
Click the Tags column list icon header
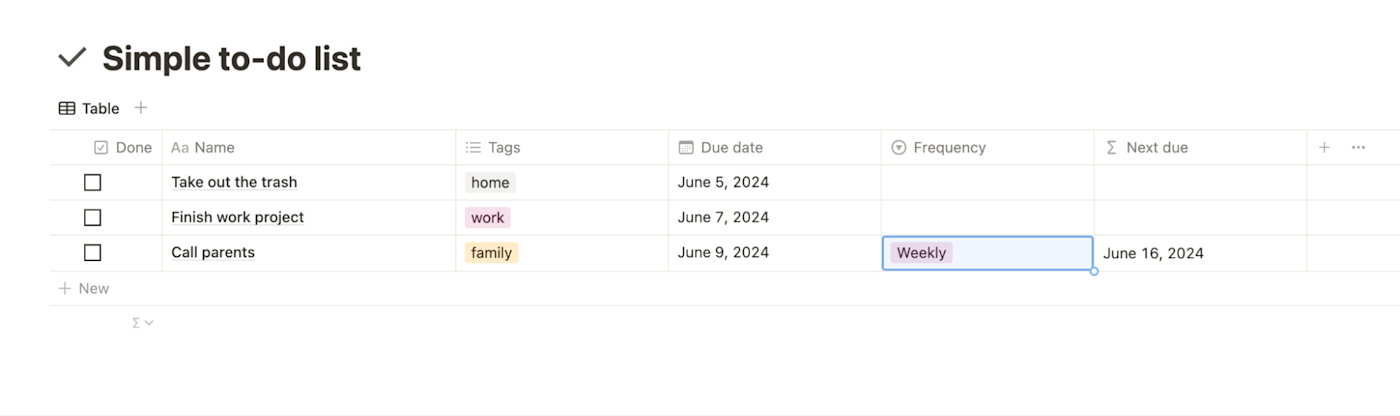493,147
